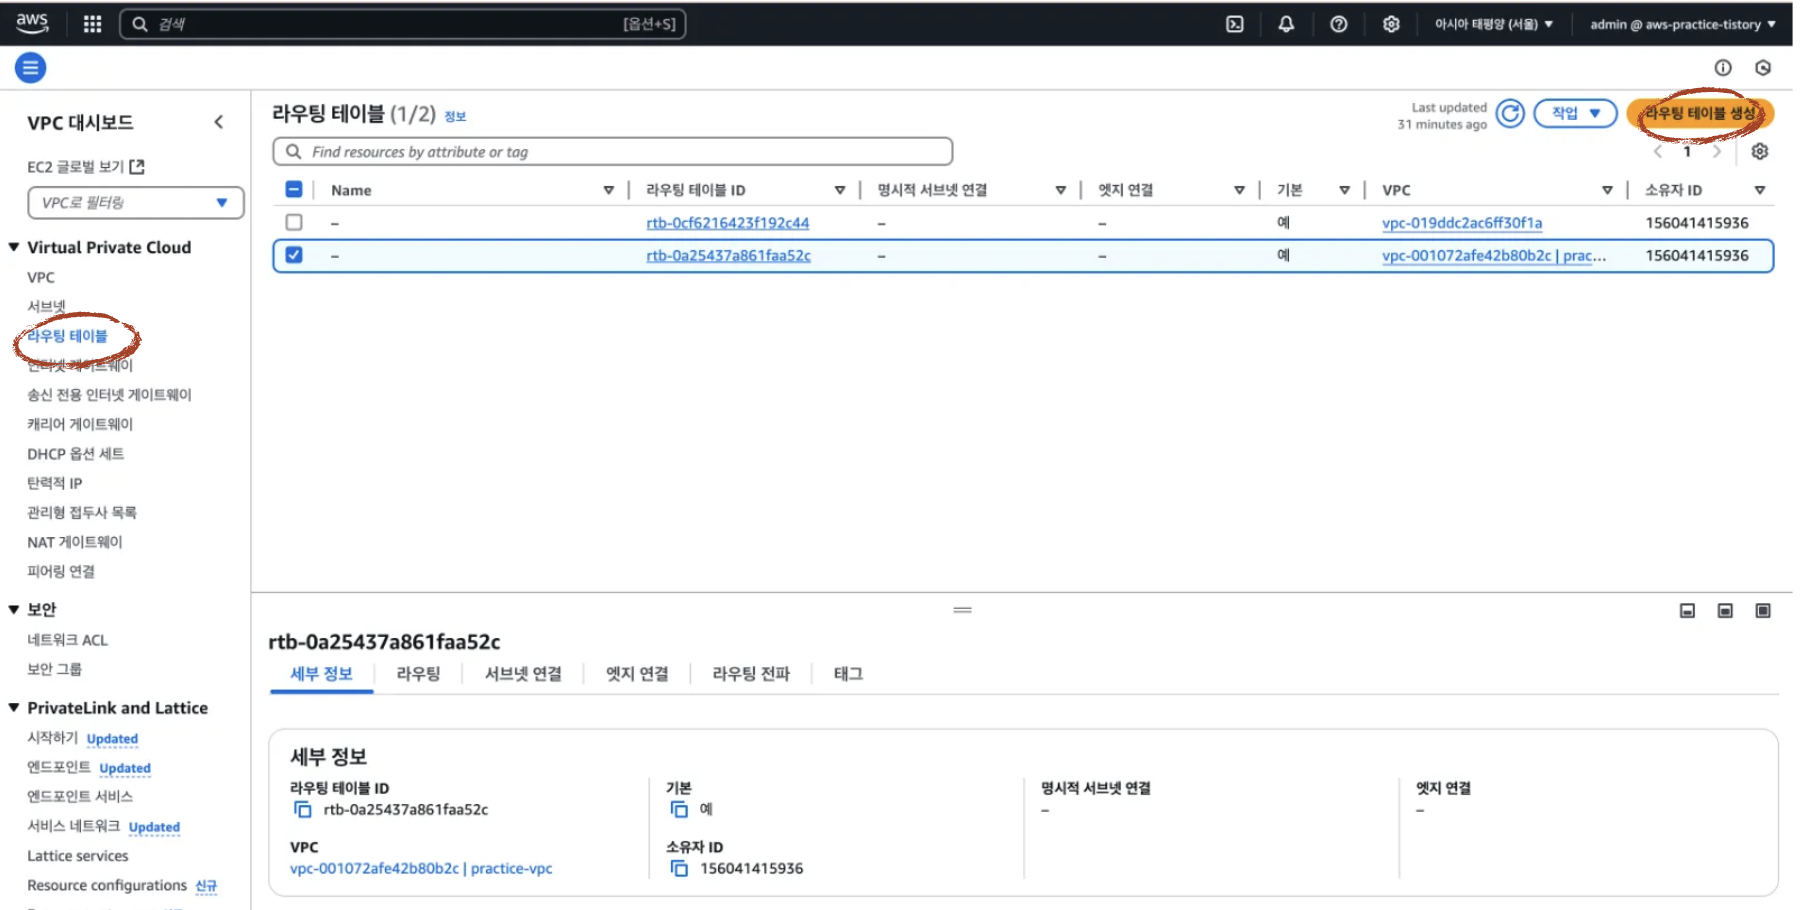This screenshot has width=1802, height=910.
Task: Refresh the route tables list
Action: pos(1510,114)
